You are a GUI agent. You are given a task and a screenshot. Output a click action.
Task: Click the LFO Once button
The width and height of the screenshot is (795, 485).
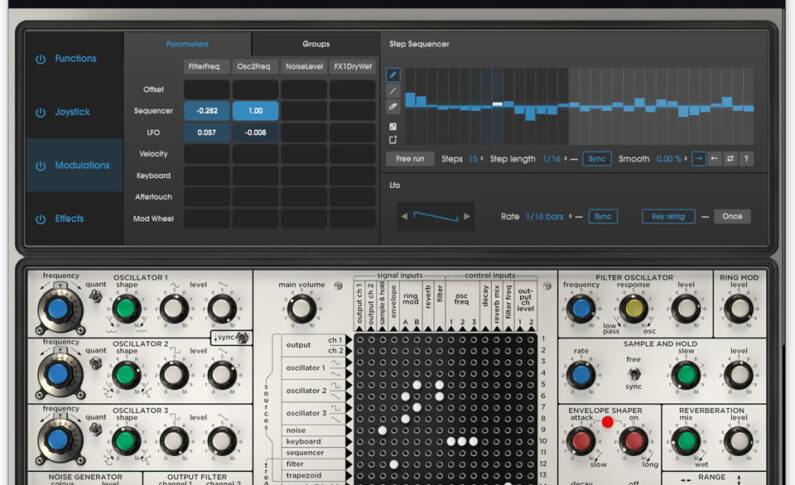tap(732, 216)
